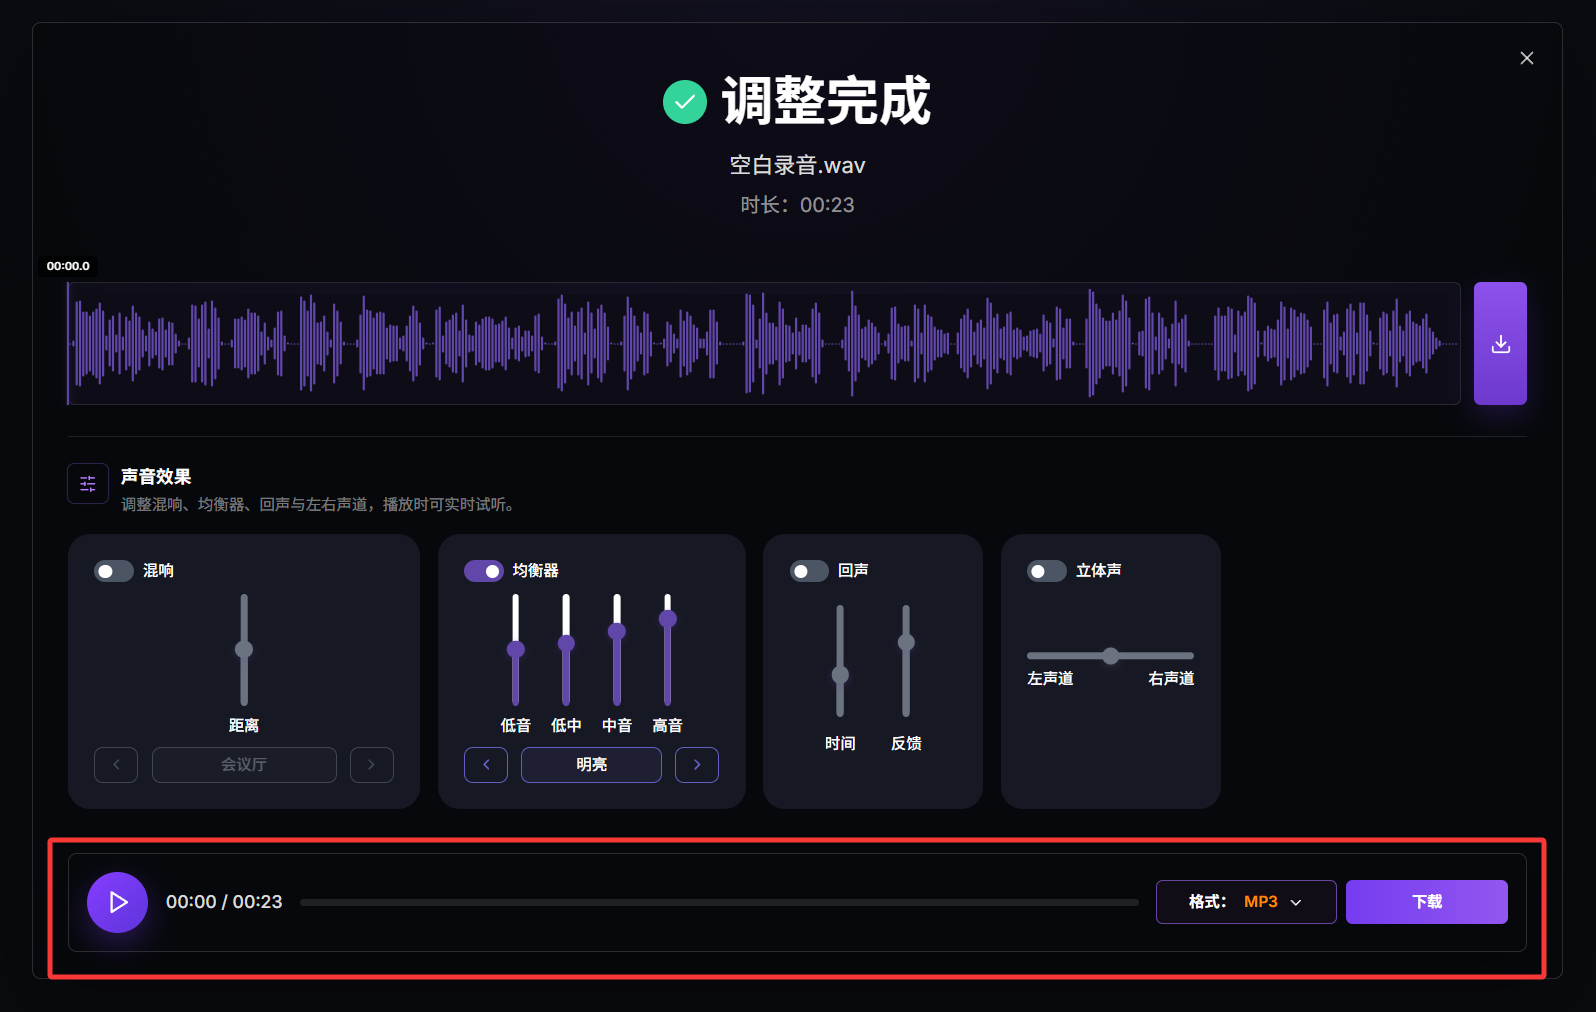This screenshot has width=1596, height=1012.
Task: Click the 反馈 echo feedback slider
Action: [906, 661]
